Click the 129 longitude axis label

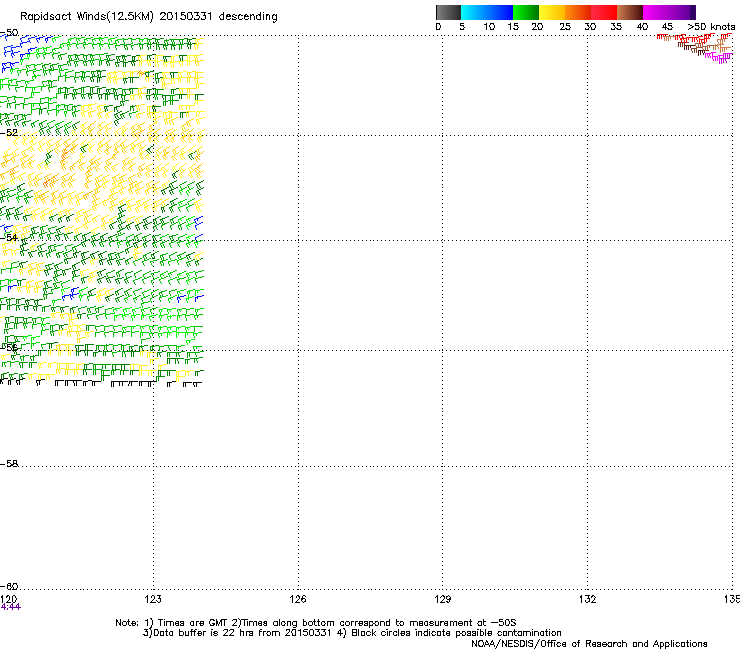[442, 599]
